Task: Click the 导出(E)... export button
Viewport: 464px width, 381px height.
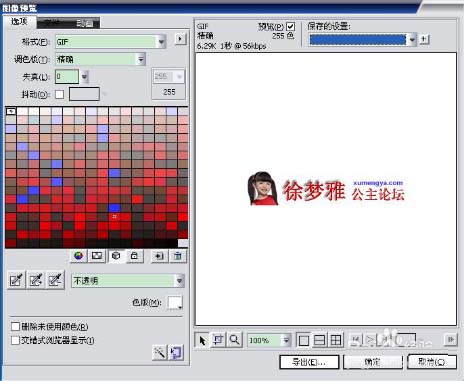Action: (x=309, y=362)
